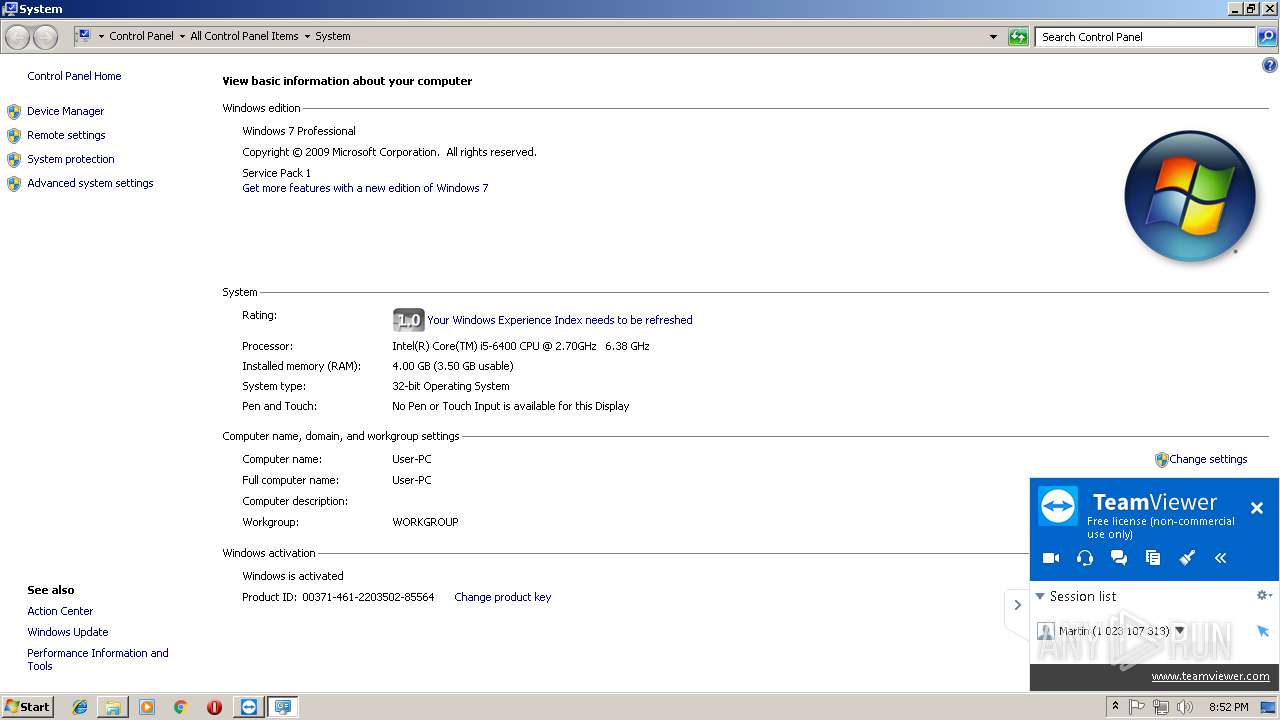
Task: Open dropdown next to Martin session
Action: point(1180,631)
